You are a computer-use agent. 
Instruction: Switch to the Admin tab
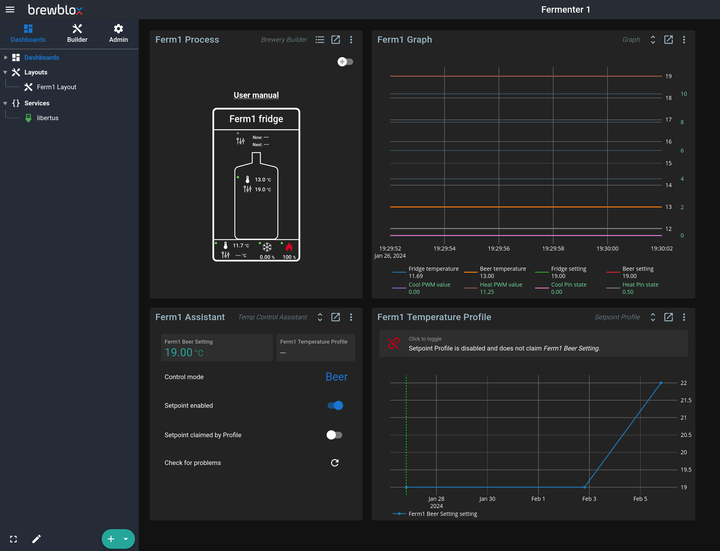click(118, 33)
